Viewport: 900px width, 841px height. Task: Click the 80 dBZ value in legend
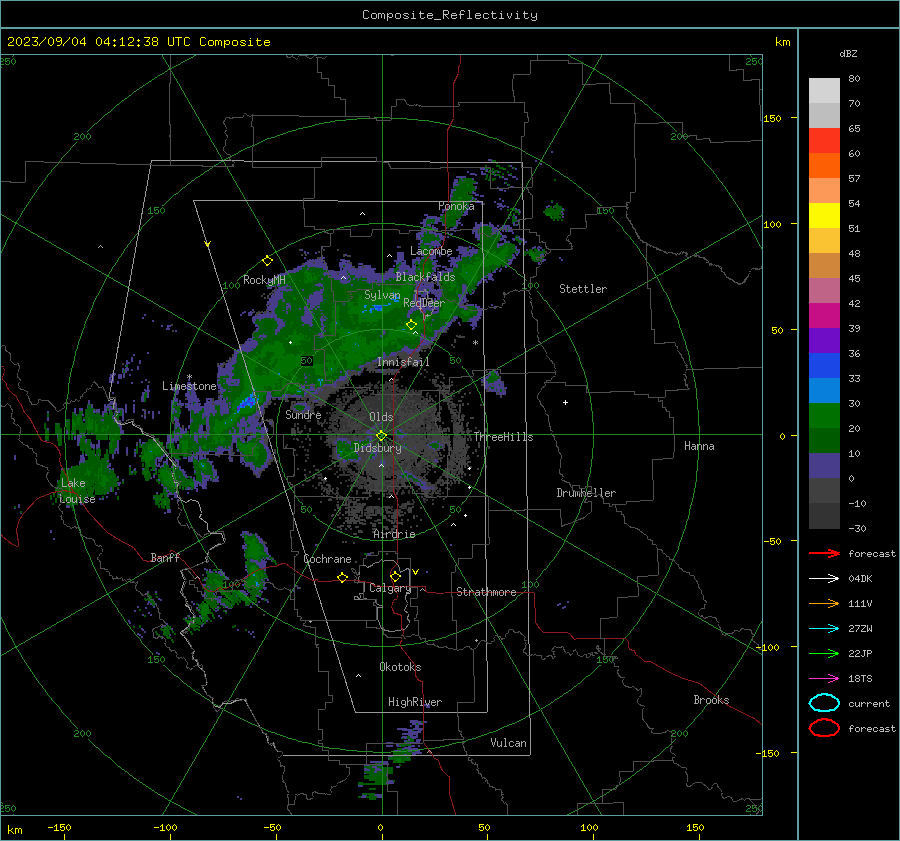[x=854, y=79]
